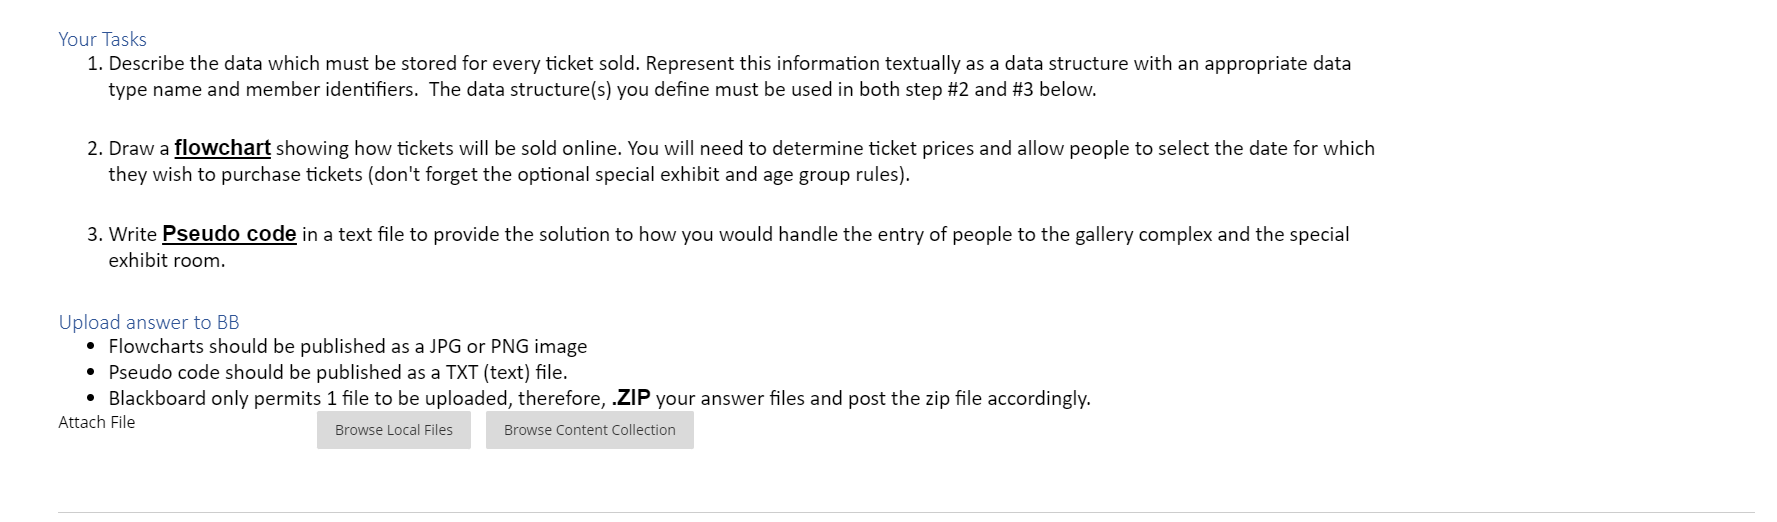Click the 'Upload answer to BB' heading
Screen dimensions: 1777x522
(149, 322)
